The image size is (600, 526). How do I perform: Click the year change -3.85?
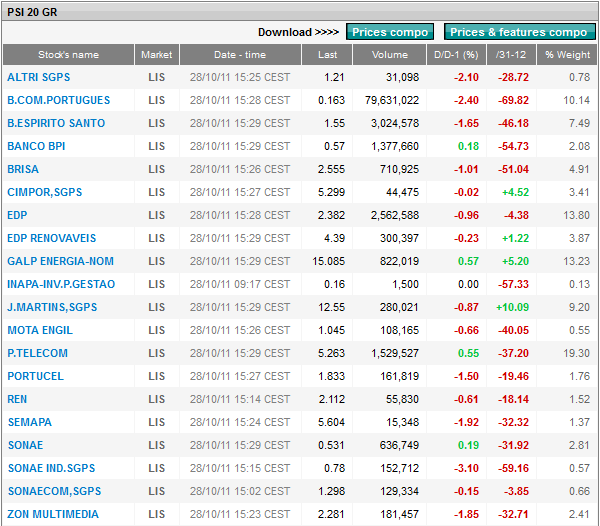[x=516, y=491]
